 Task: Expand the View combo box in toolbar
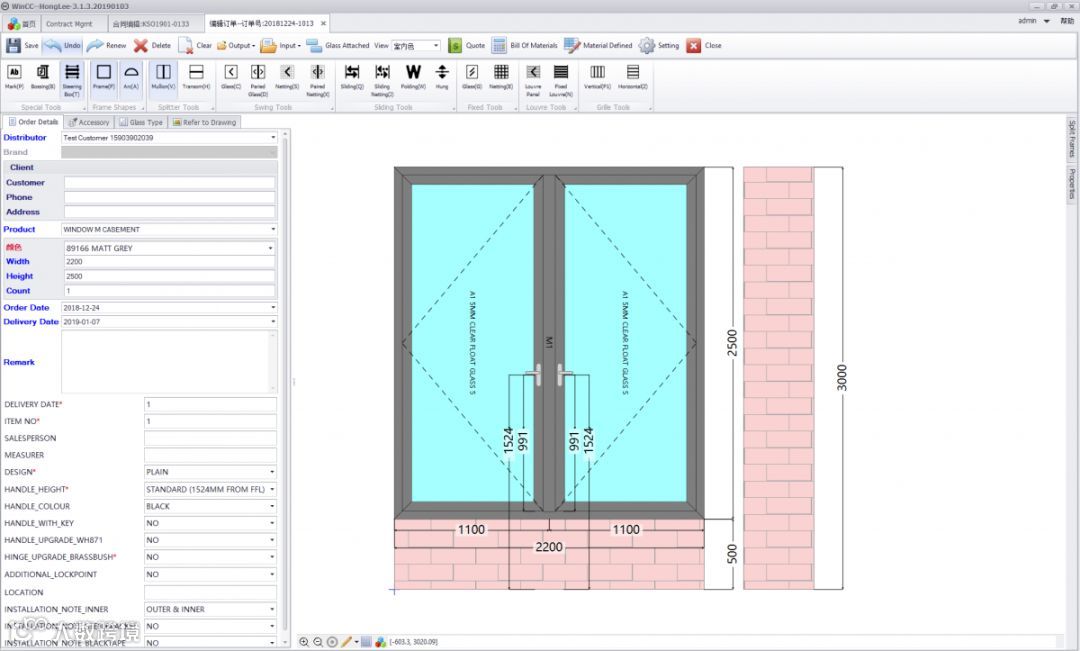[436, 46]
